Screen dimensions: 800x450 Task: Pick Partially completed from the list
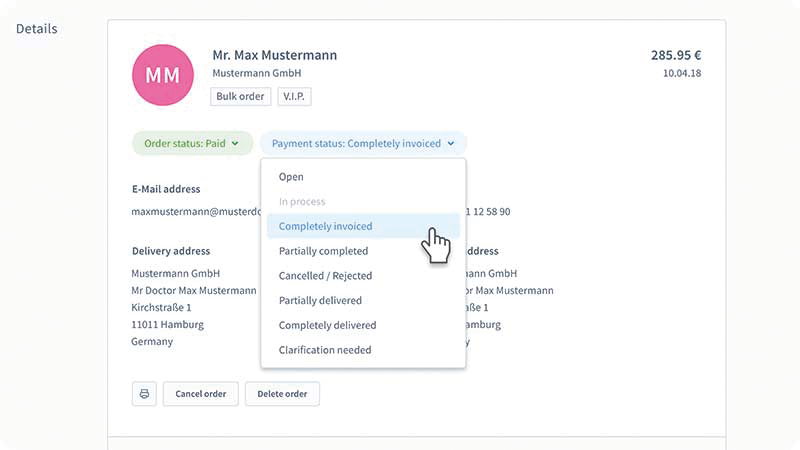pyautogui.click(x=323, y=251)
